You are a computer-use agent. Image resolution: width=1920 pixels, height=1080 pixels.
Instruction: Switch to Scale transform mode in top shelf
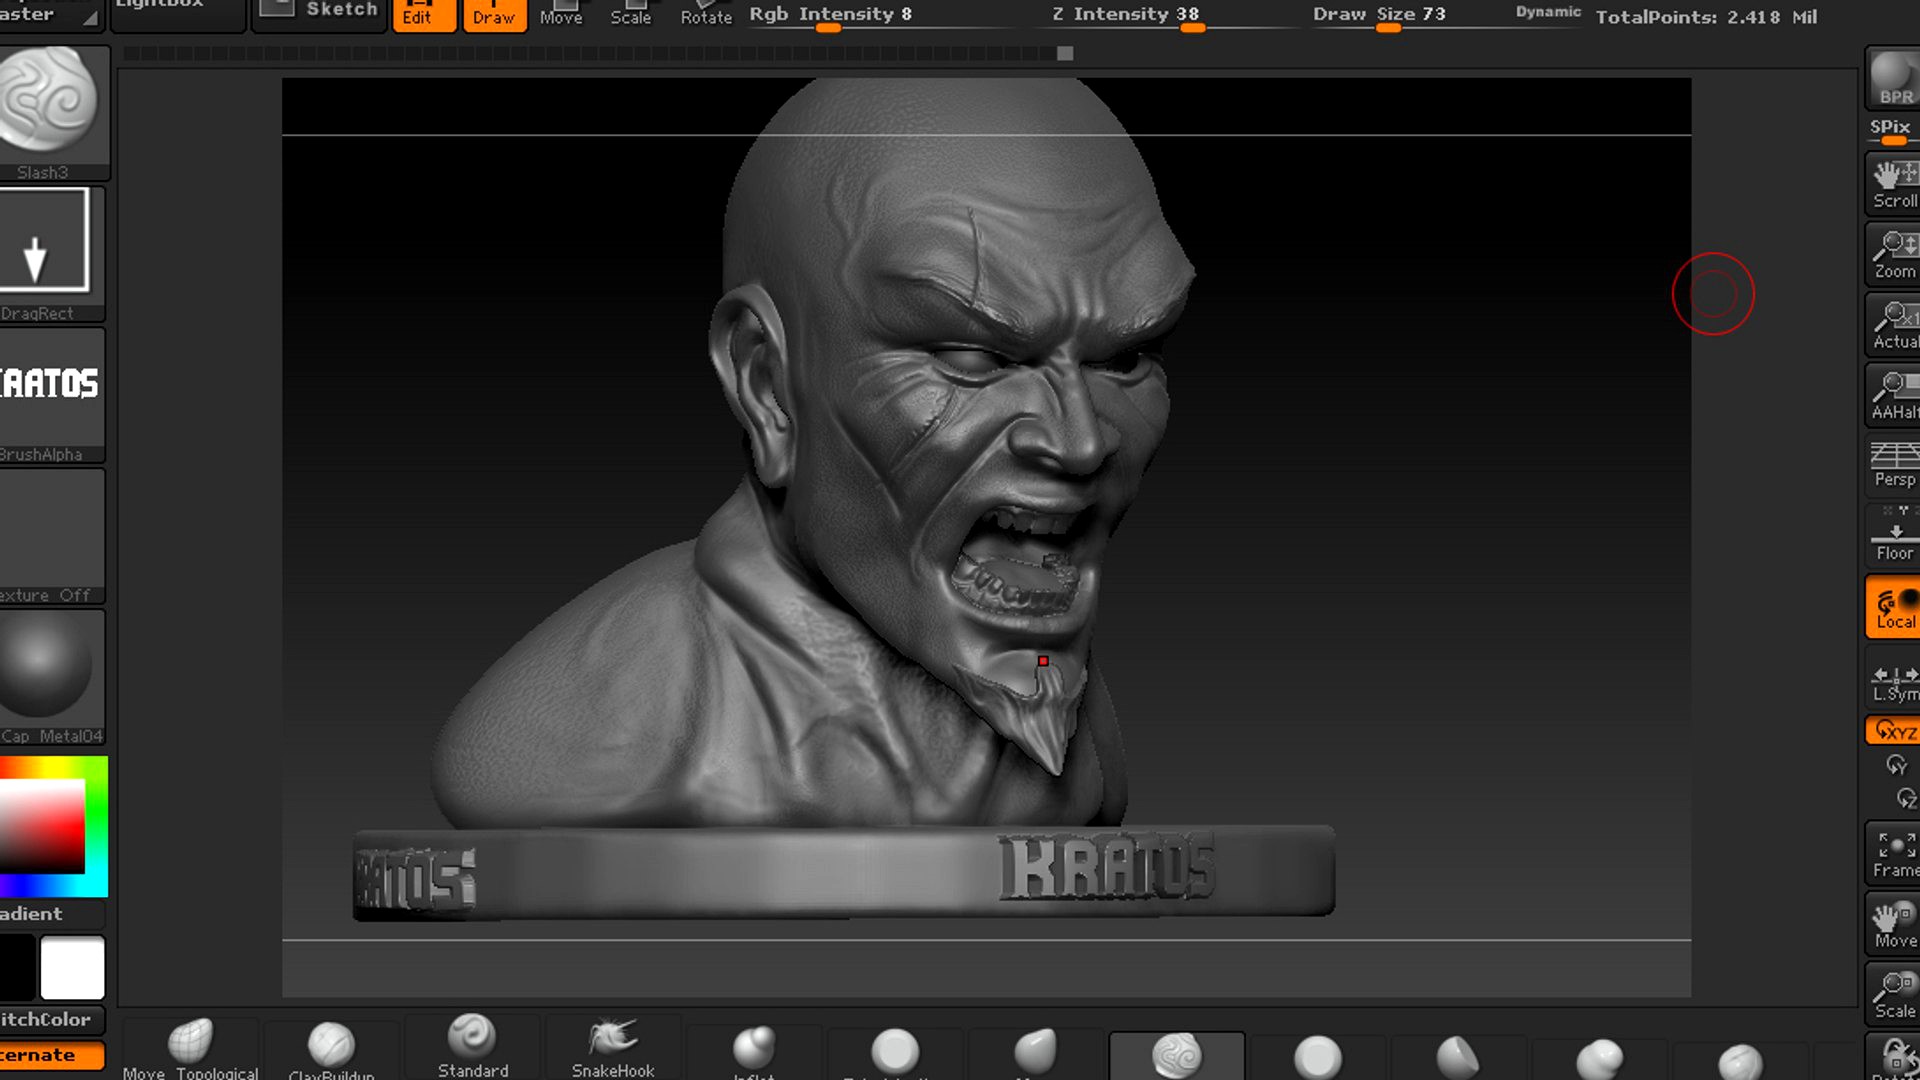click(631, 14)
